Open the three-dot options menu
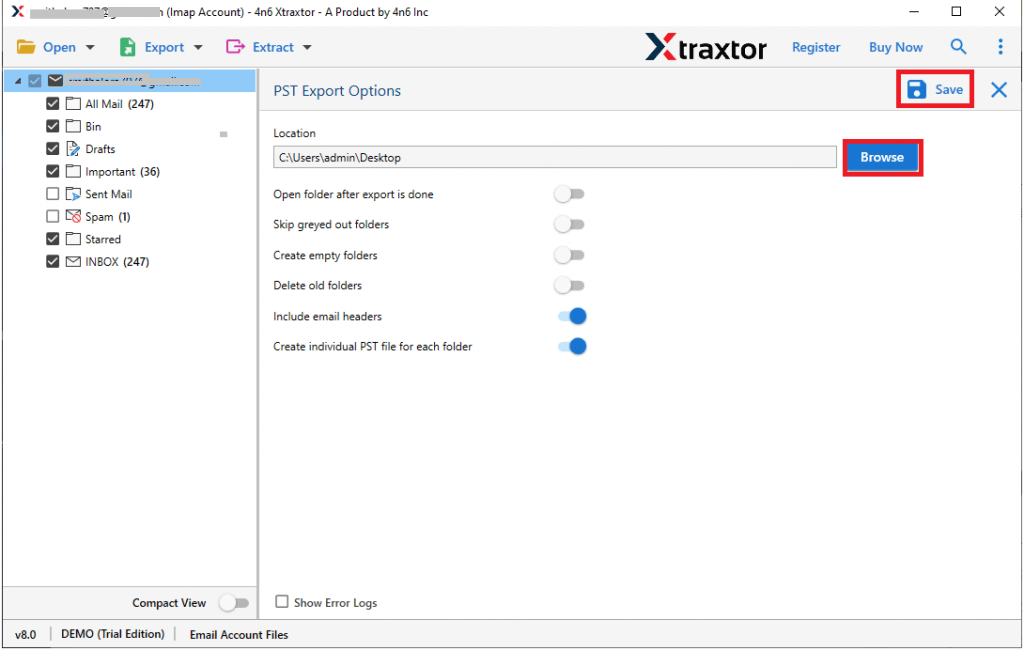This screenshot has width=1024, height=651. (x=1001, y=46)
